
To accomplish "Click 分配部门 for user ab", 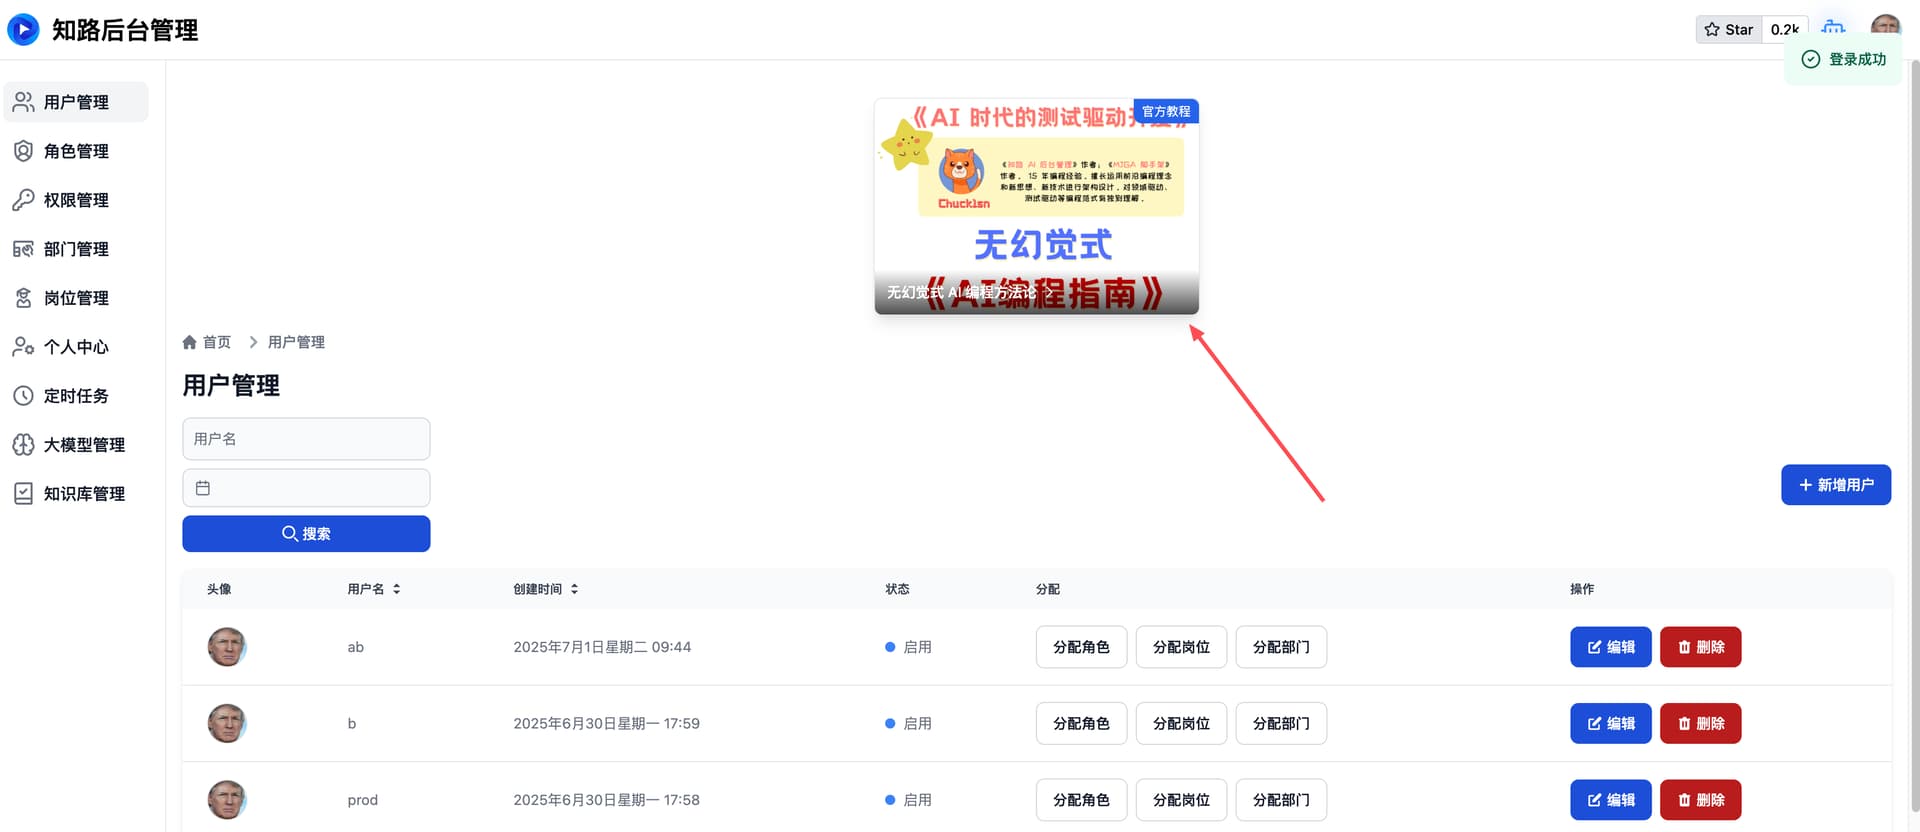I will click(1281, 647).
